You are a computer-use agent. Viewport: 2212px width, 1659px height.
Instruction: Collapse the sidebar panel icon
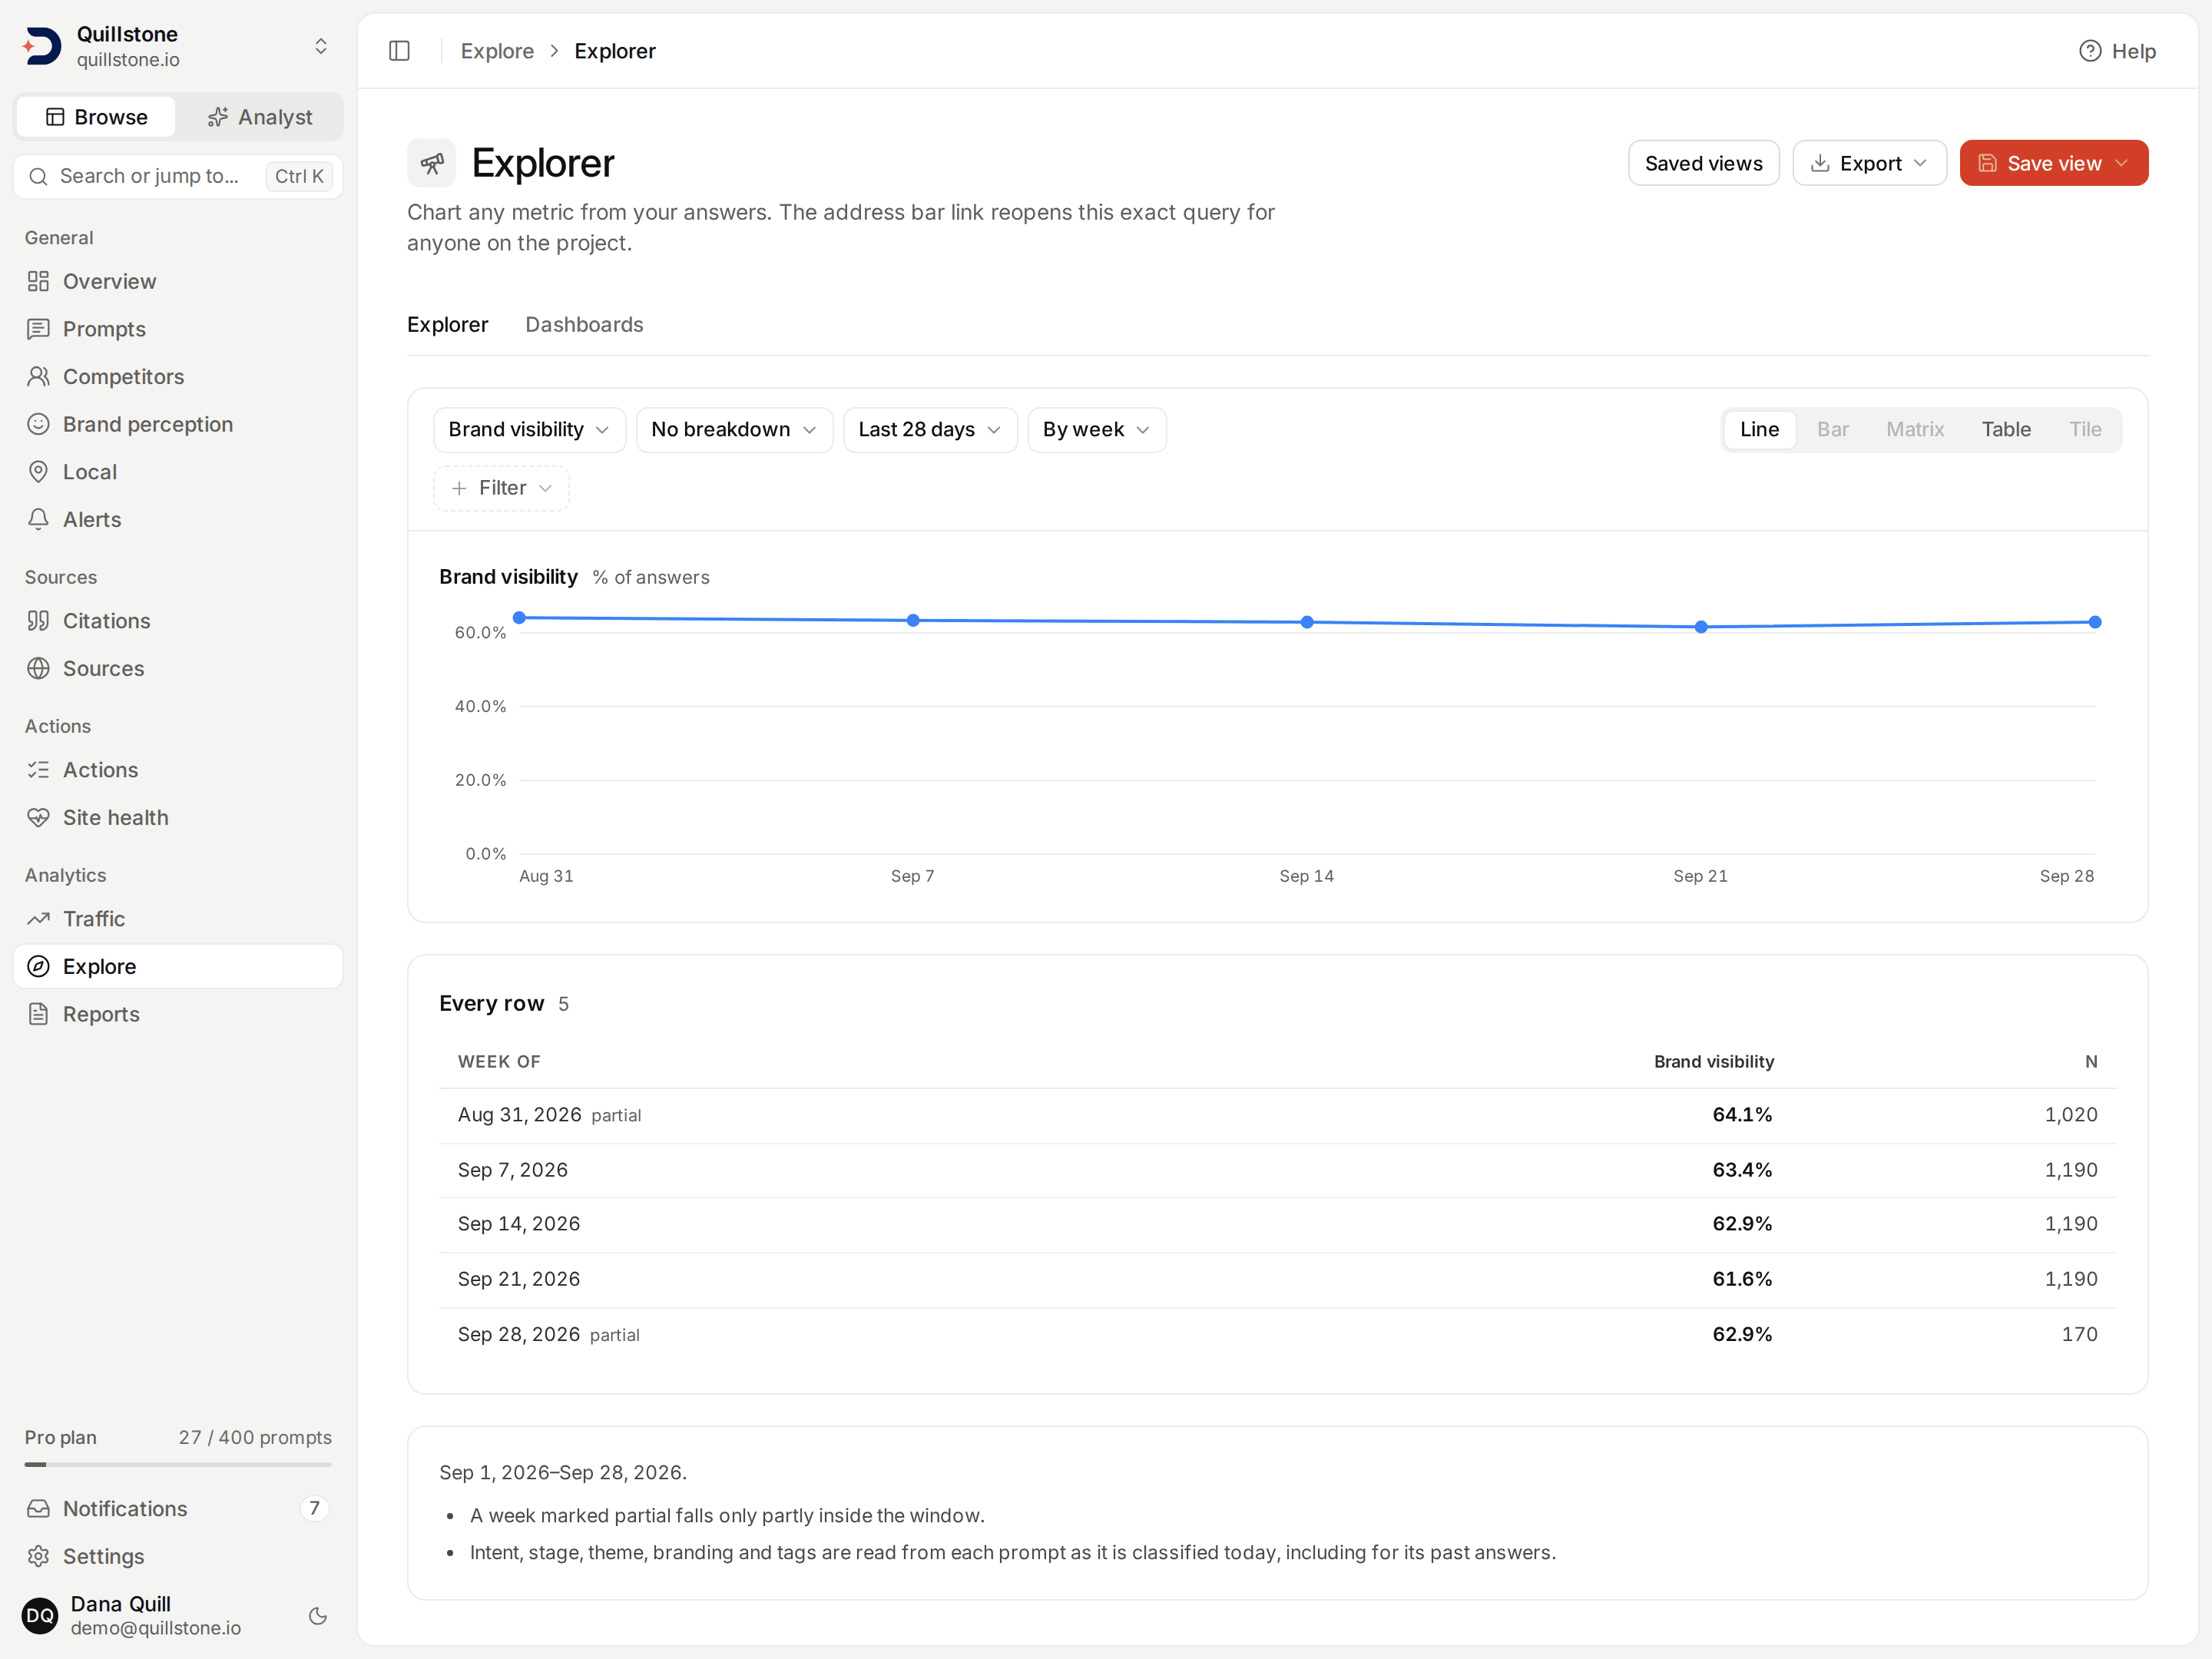(x=399, y=51)
